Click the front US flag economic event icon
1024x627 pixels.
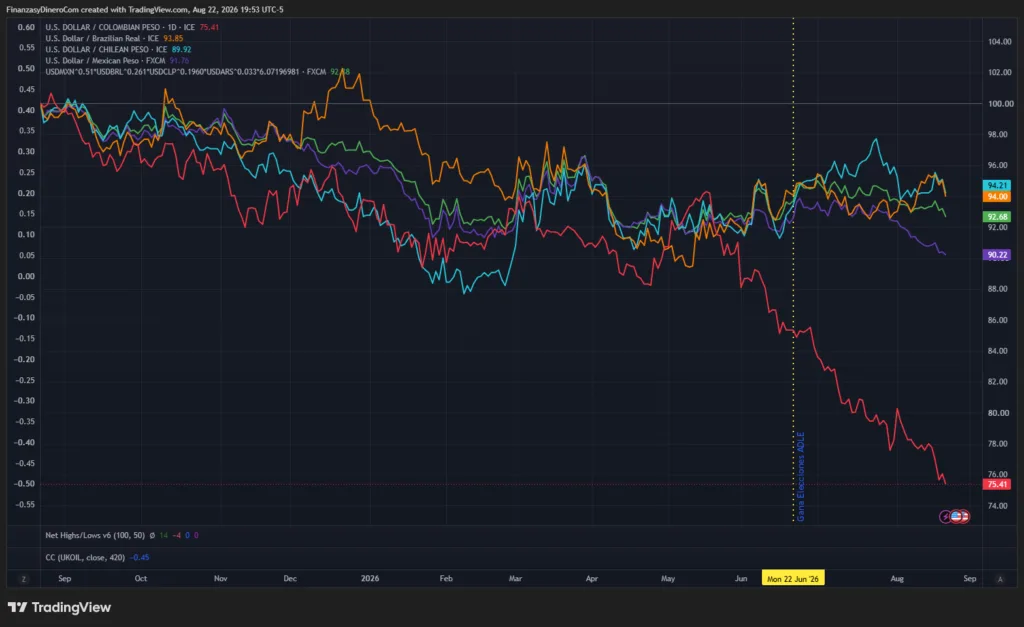click(x=956, y=517)
